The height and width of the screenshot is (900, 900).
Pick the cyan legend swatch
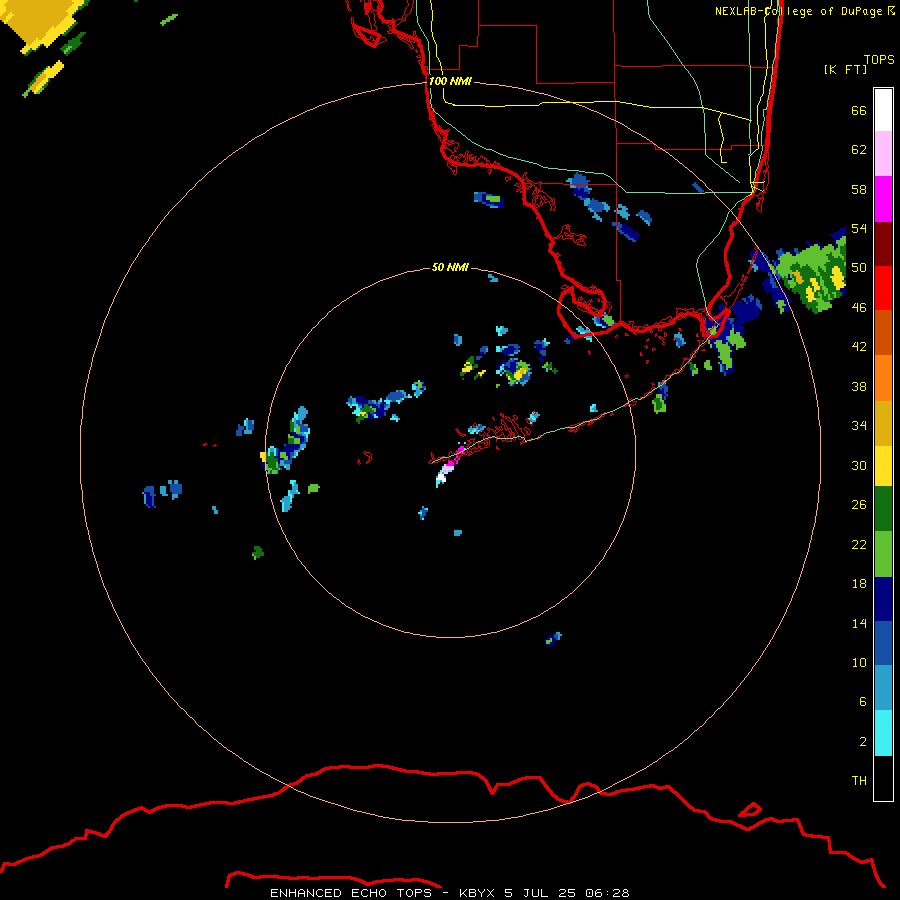(x=883, y=733)
